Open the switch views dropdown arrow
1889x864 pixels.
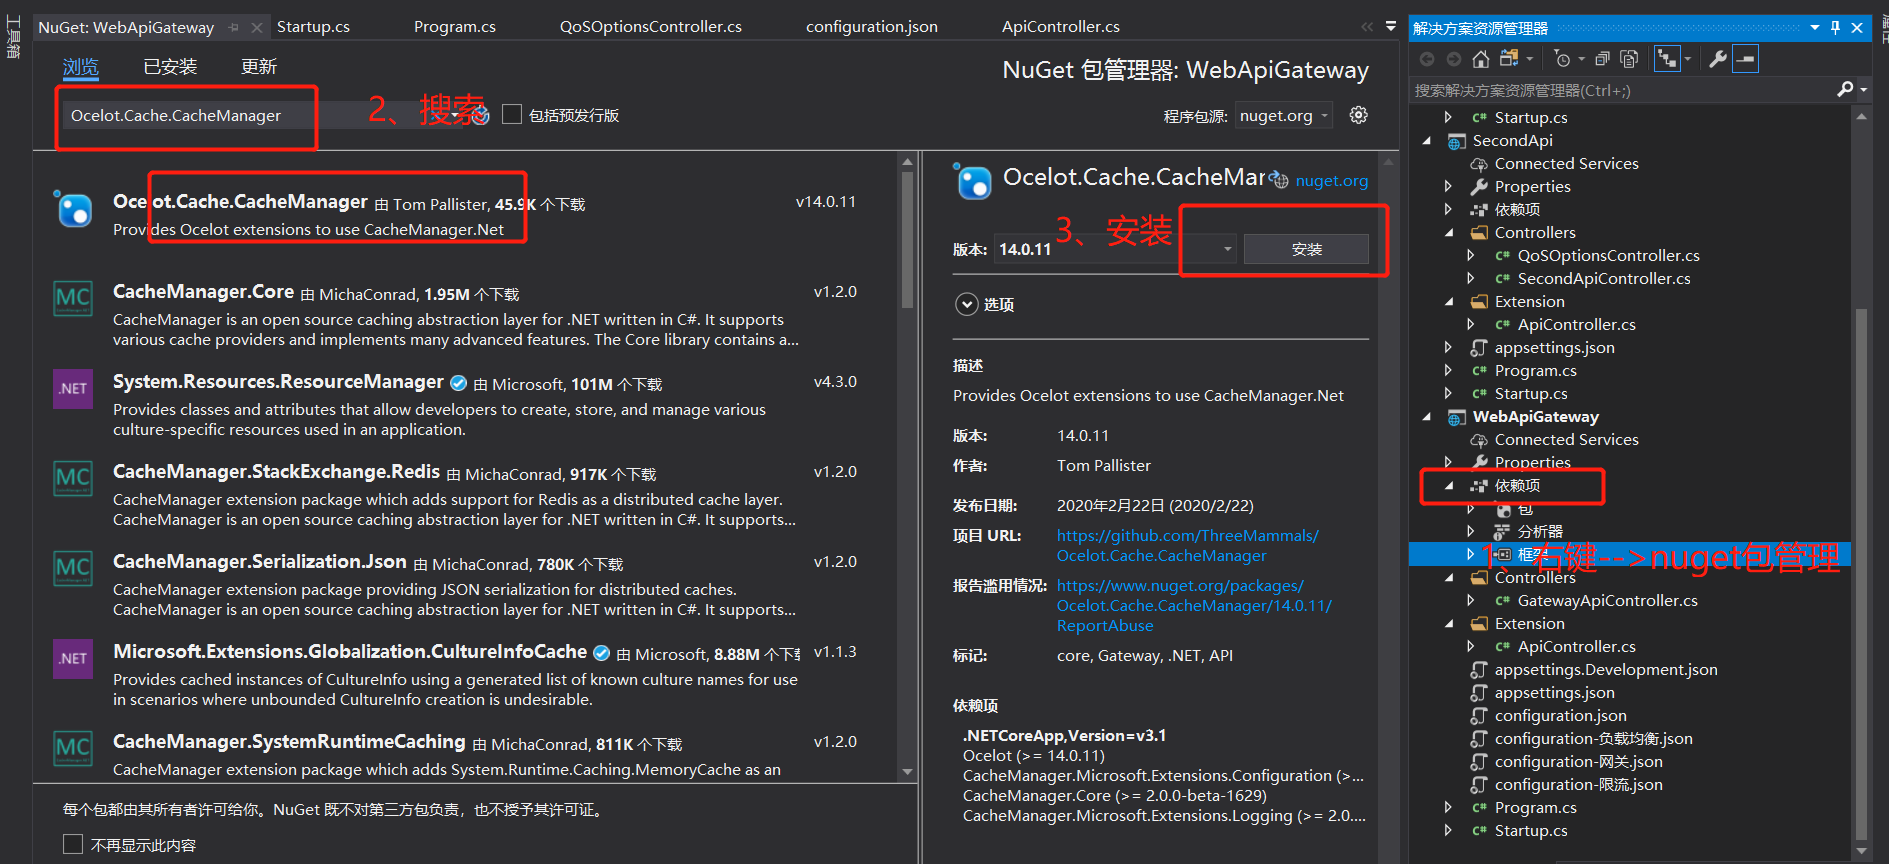pyautogui.click(x=1529, y=59)
